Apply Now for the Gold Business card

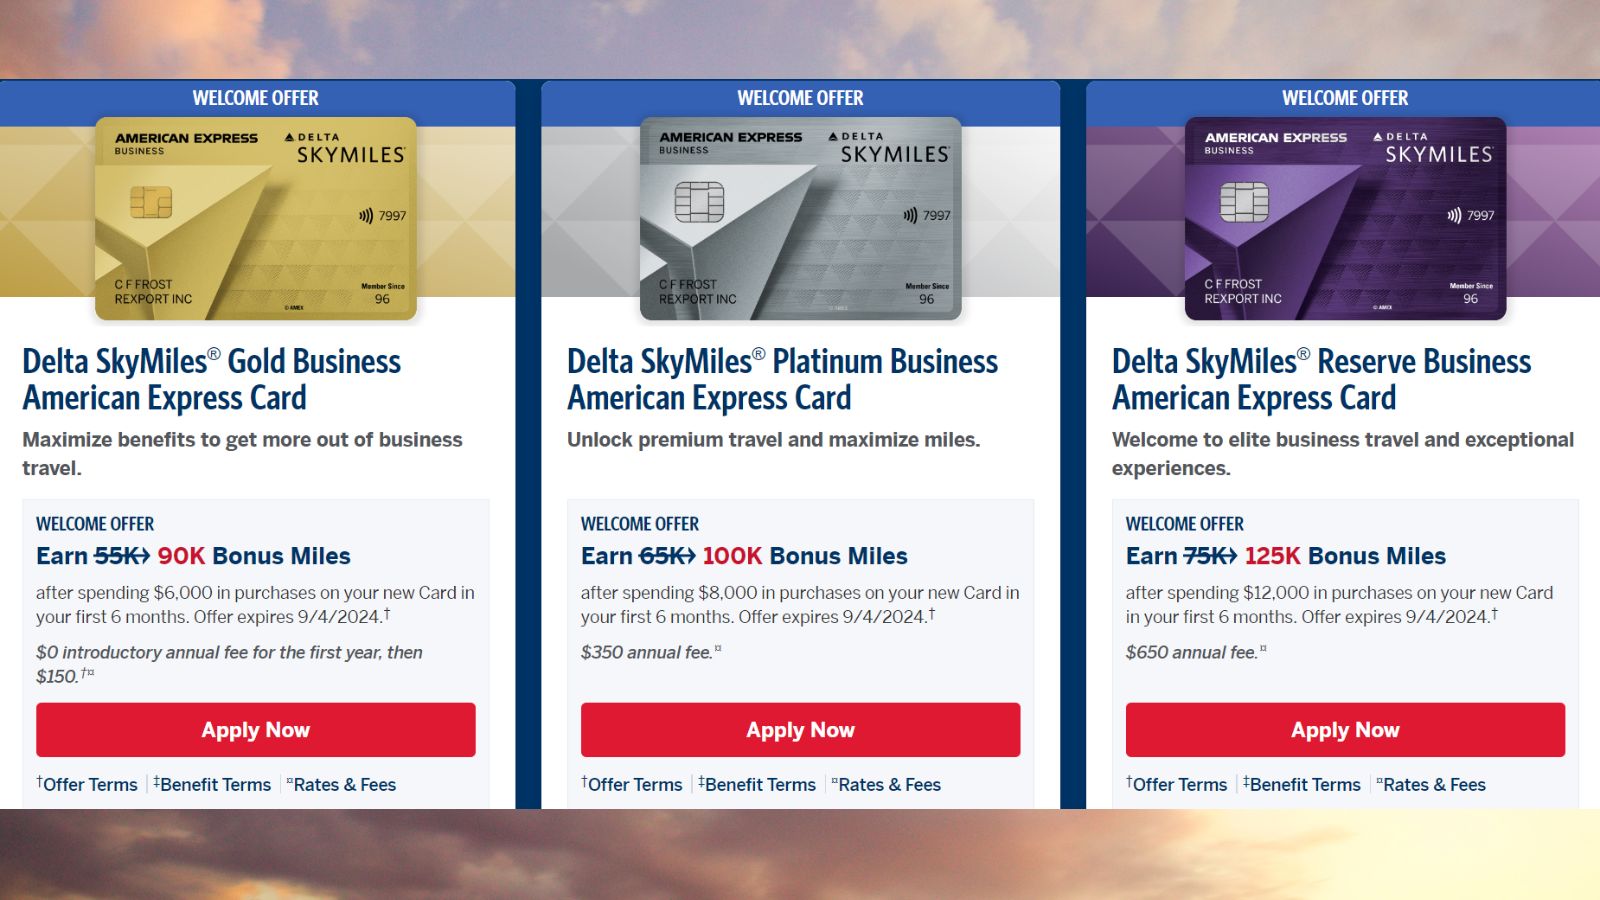coord(255,730)
